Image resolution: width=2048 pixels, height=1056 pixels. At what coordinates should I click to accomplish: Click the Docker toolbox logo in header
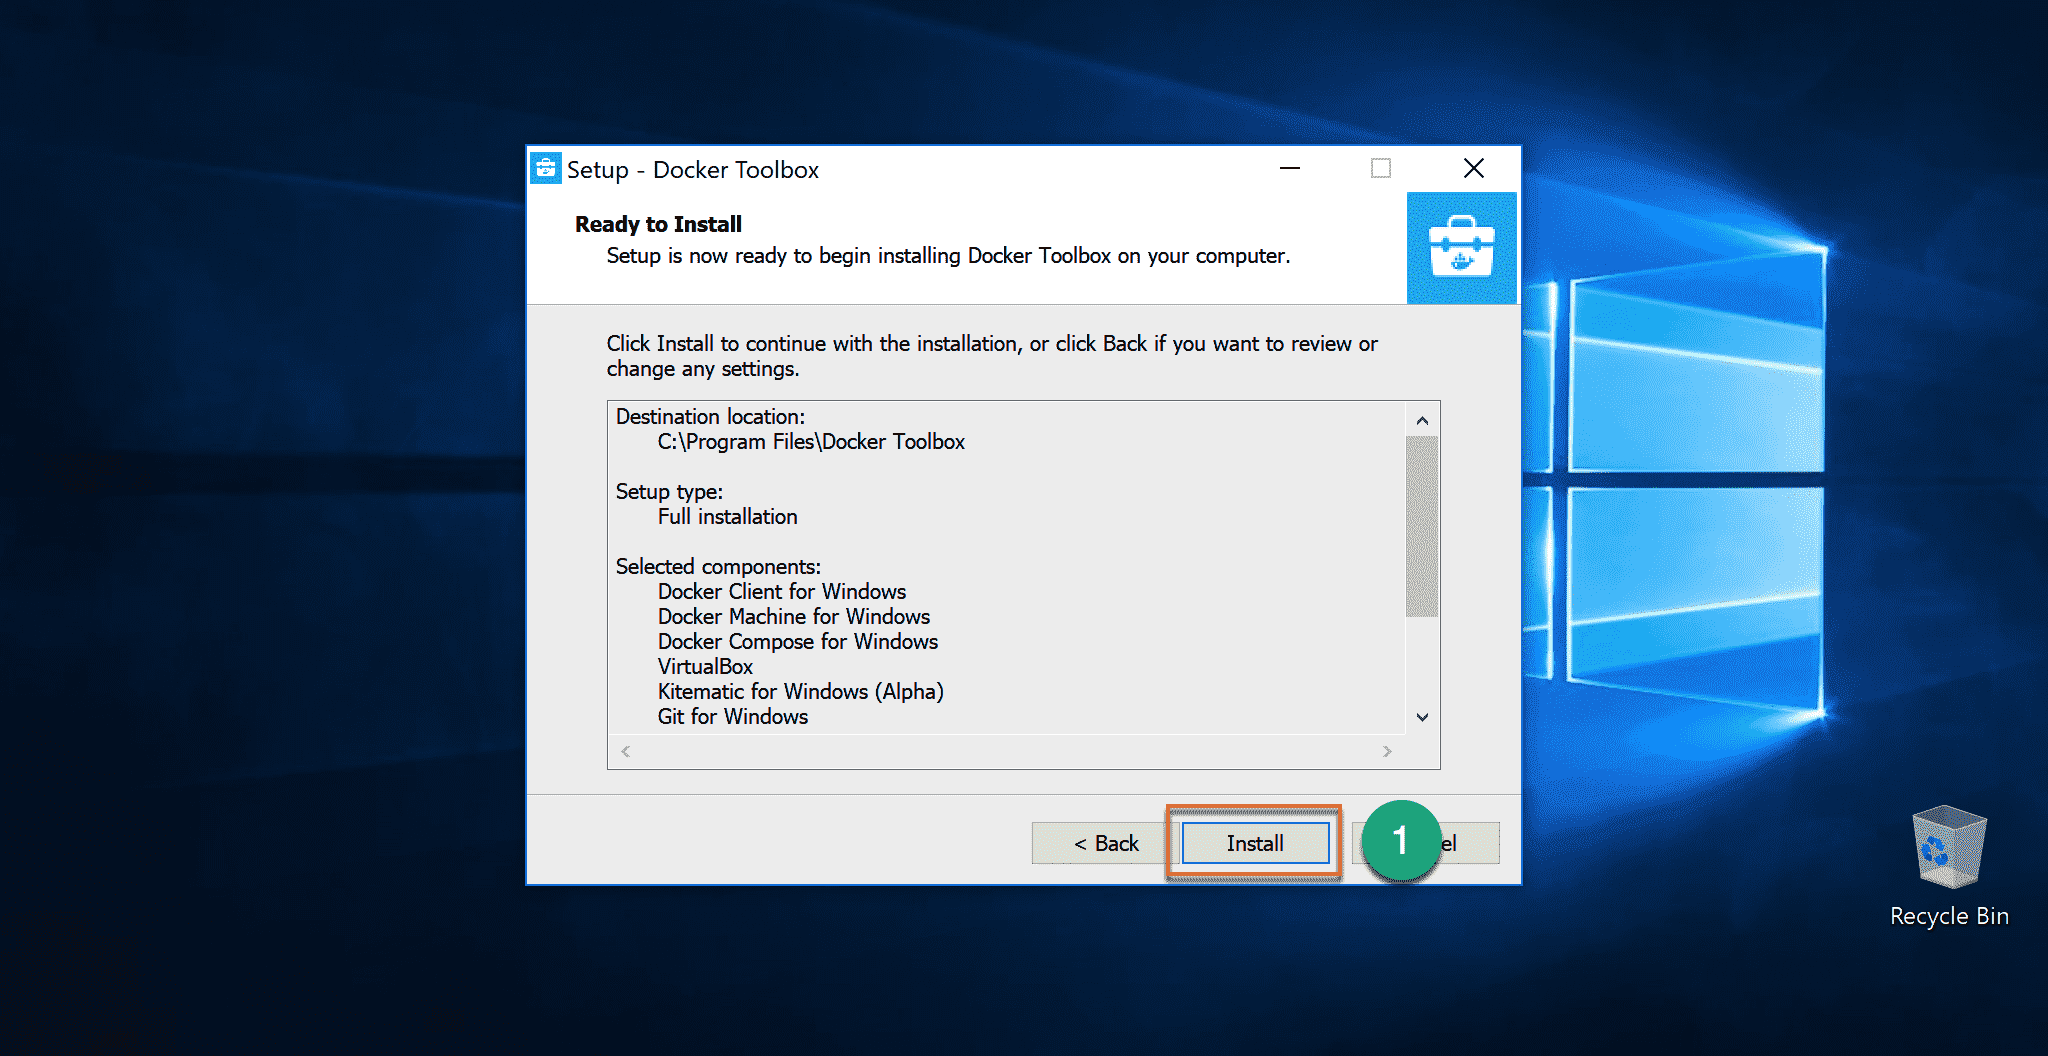1462,248
